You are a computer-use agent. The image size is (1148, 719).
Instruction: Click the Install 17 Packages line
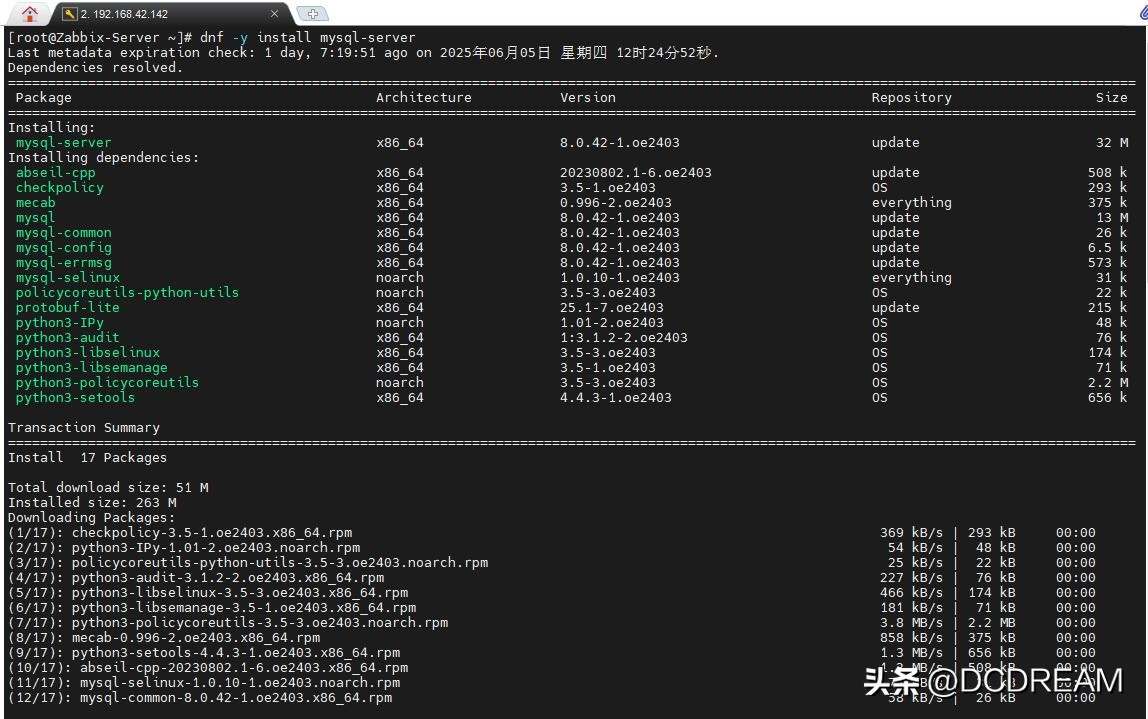(88, 457)
